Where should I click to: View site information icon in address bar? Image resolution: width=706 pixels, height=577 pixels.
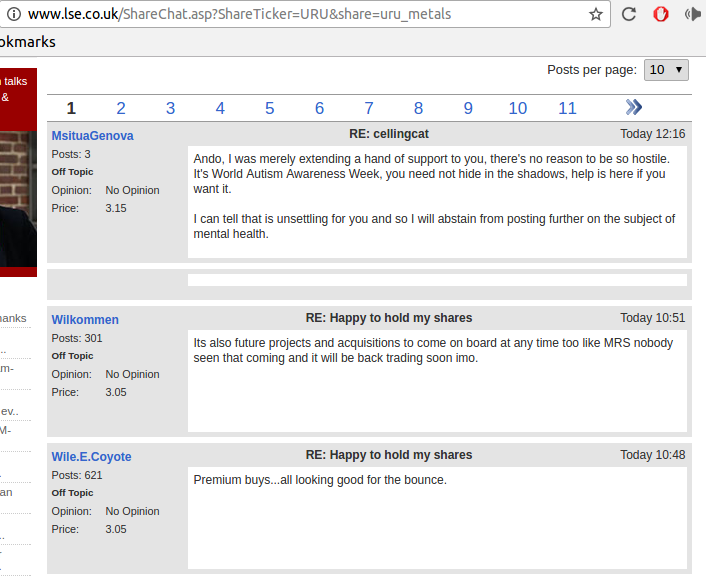click(14, 14)
